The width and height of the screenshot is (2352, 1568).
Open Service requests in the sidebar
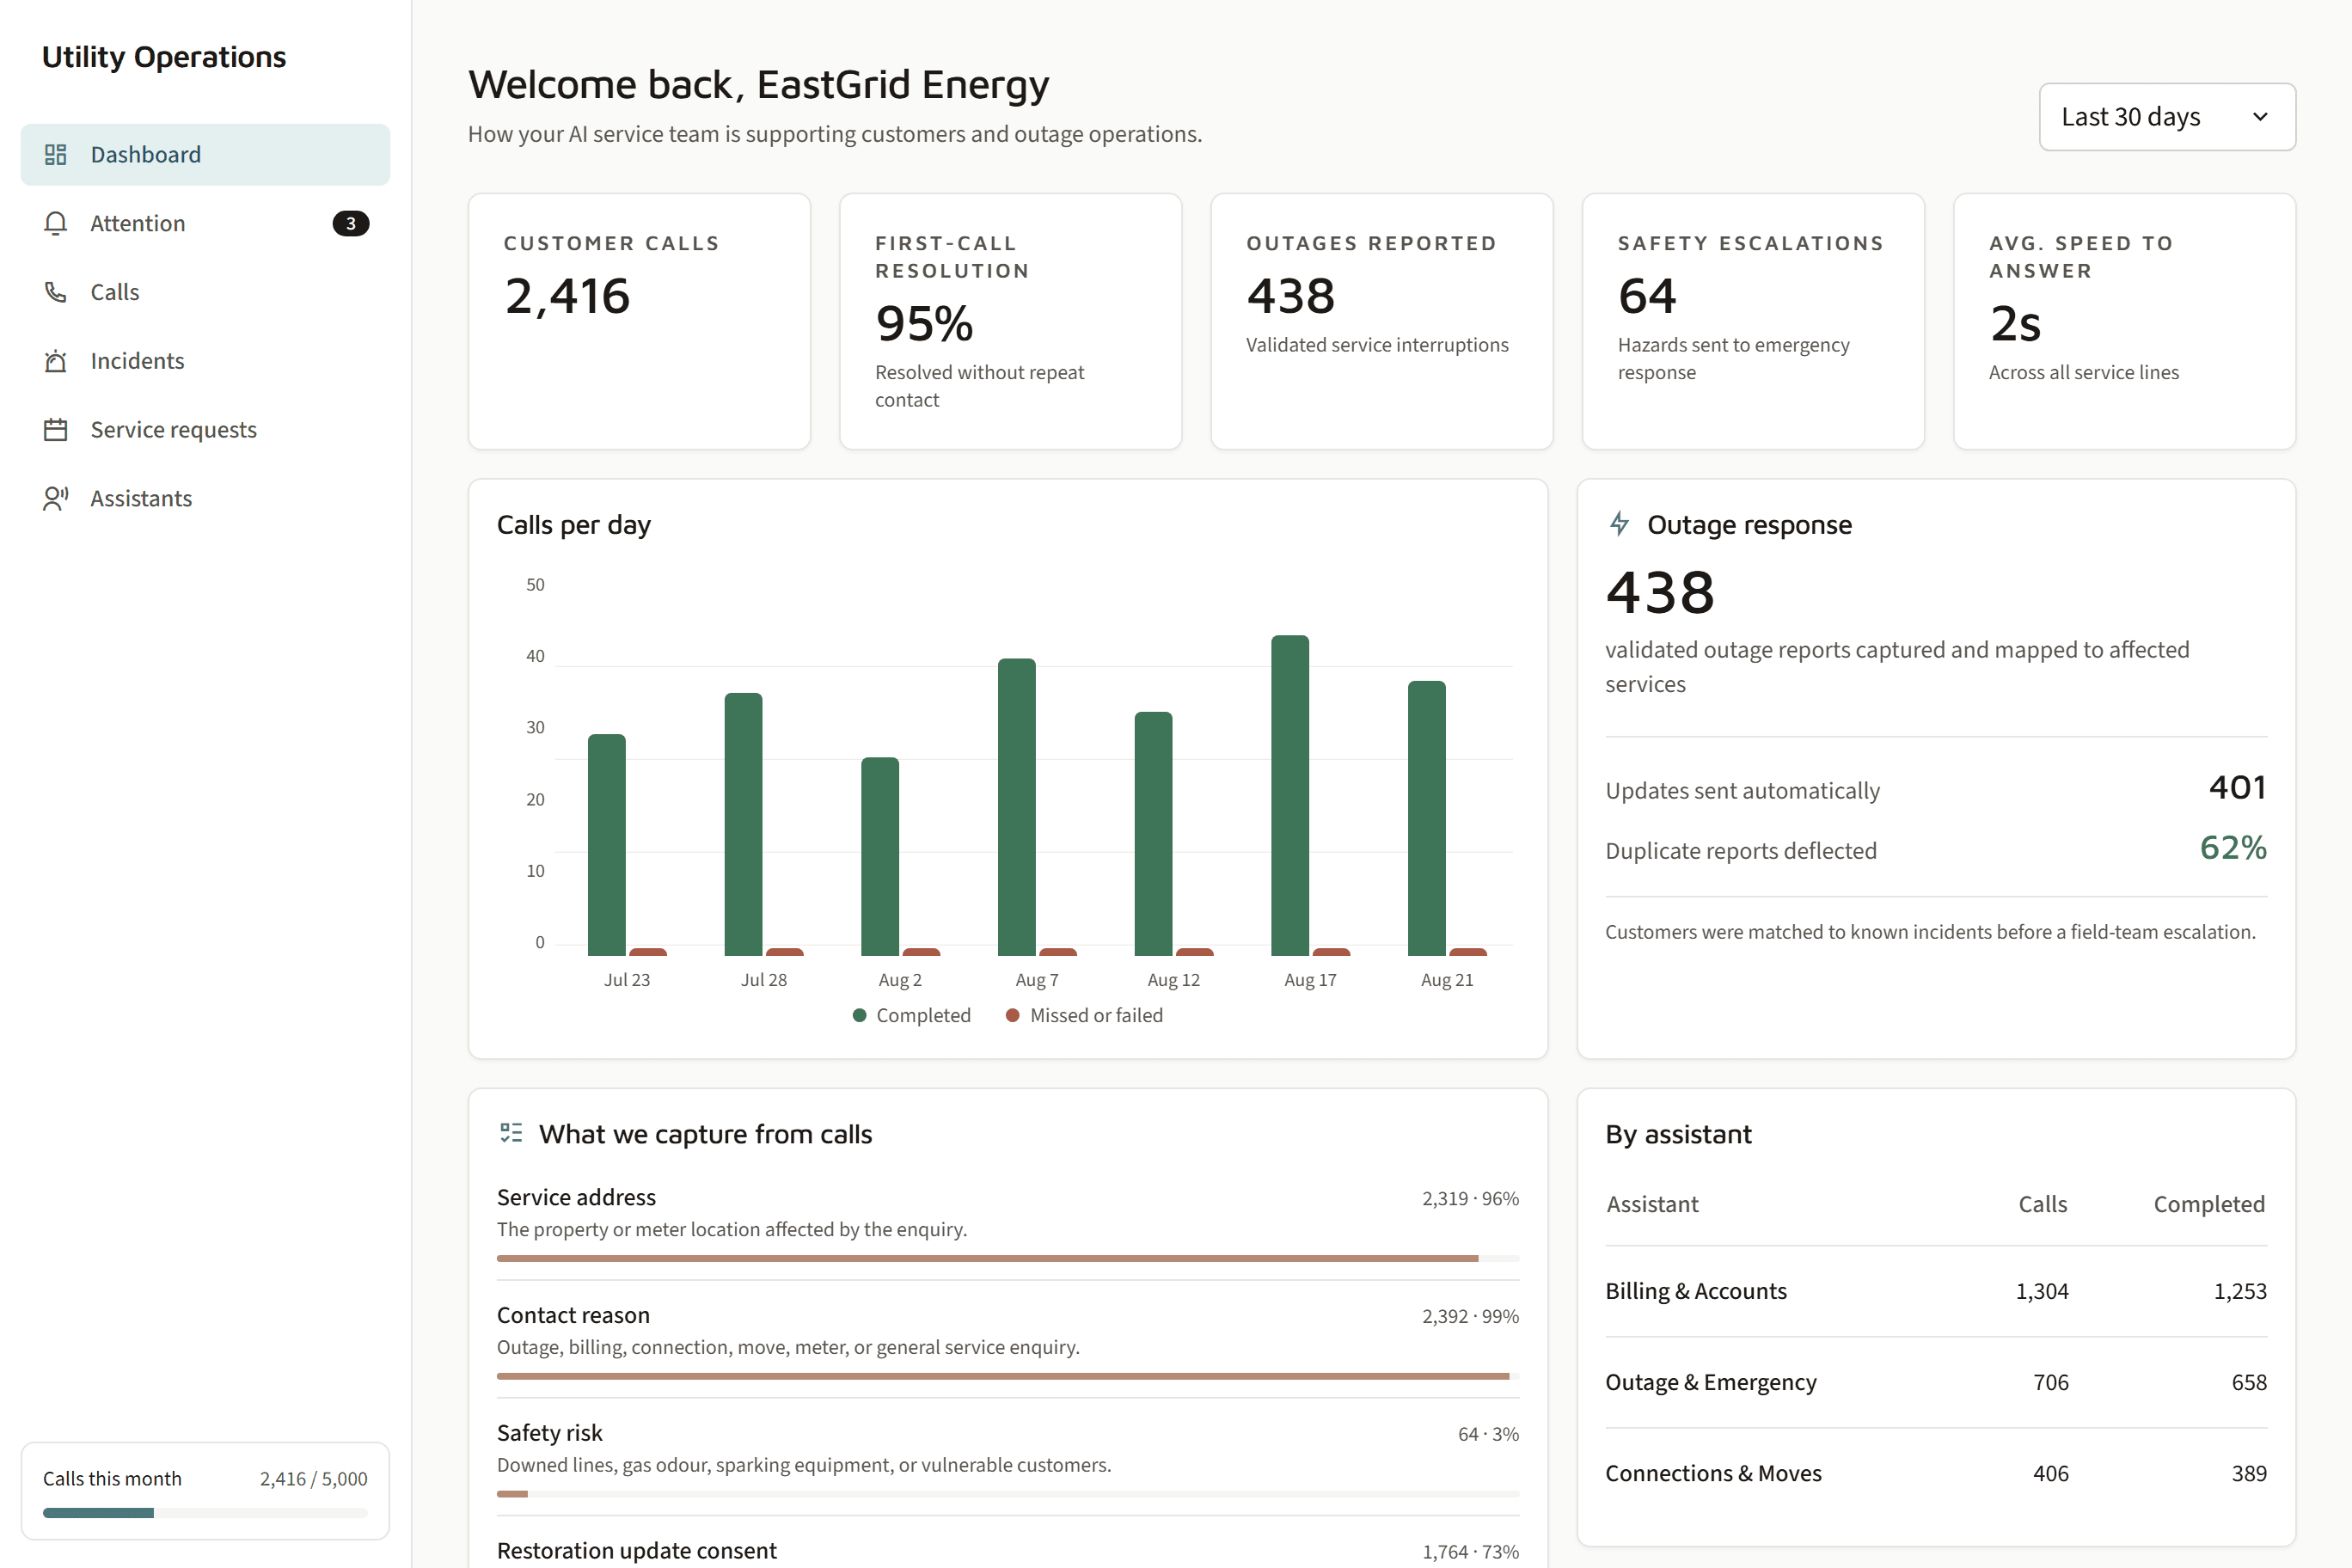coord(205,430)
